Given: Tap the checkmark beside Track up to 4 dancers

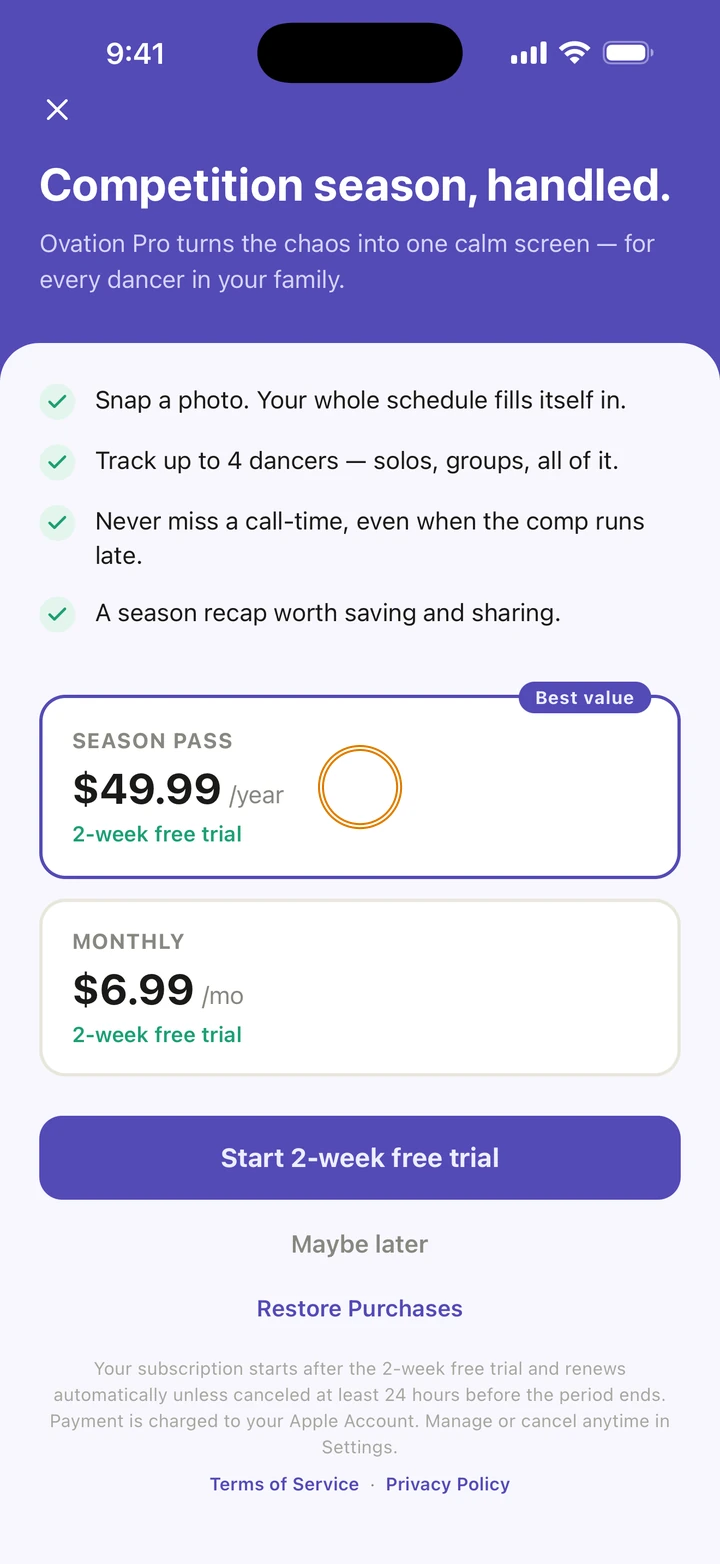Looking at the screenshot, I should [57, 461].
